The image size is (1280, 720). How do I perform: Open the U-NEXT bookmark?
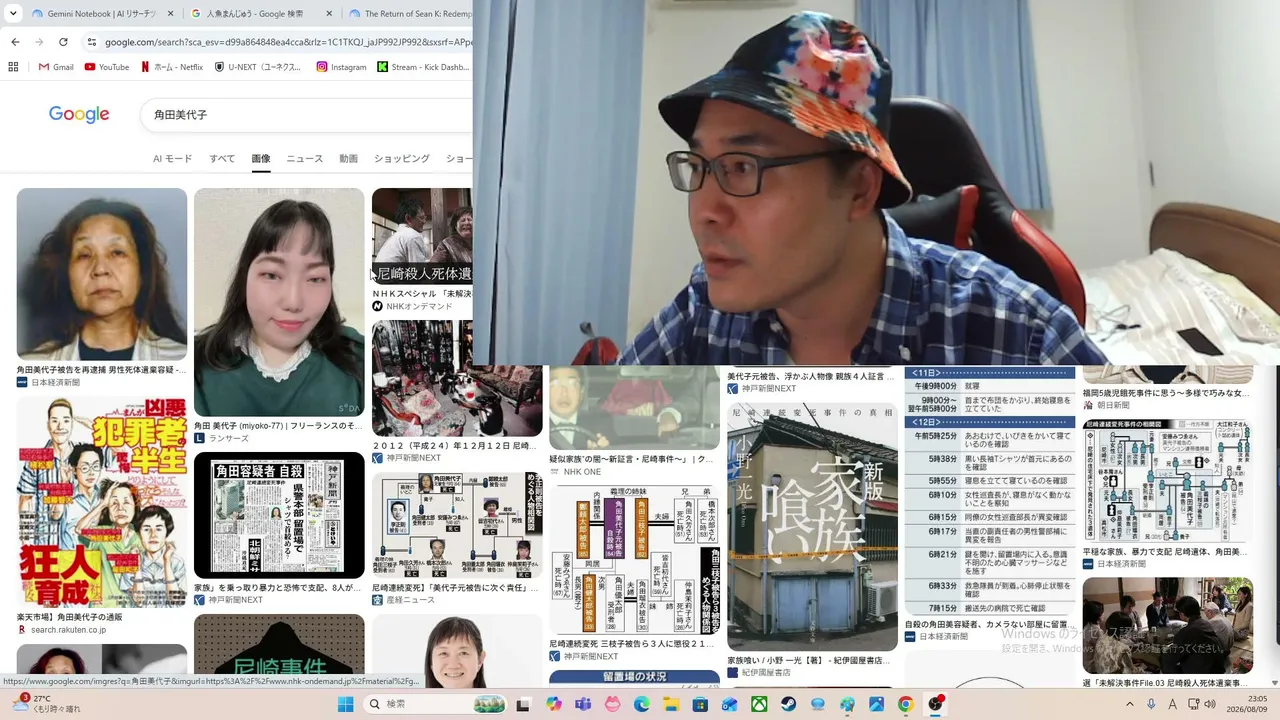tap(258, 67)
